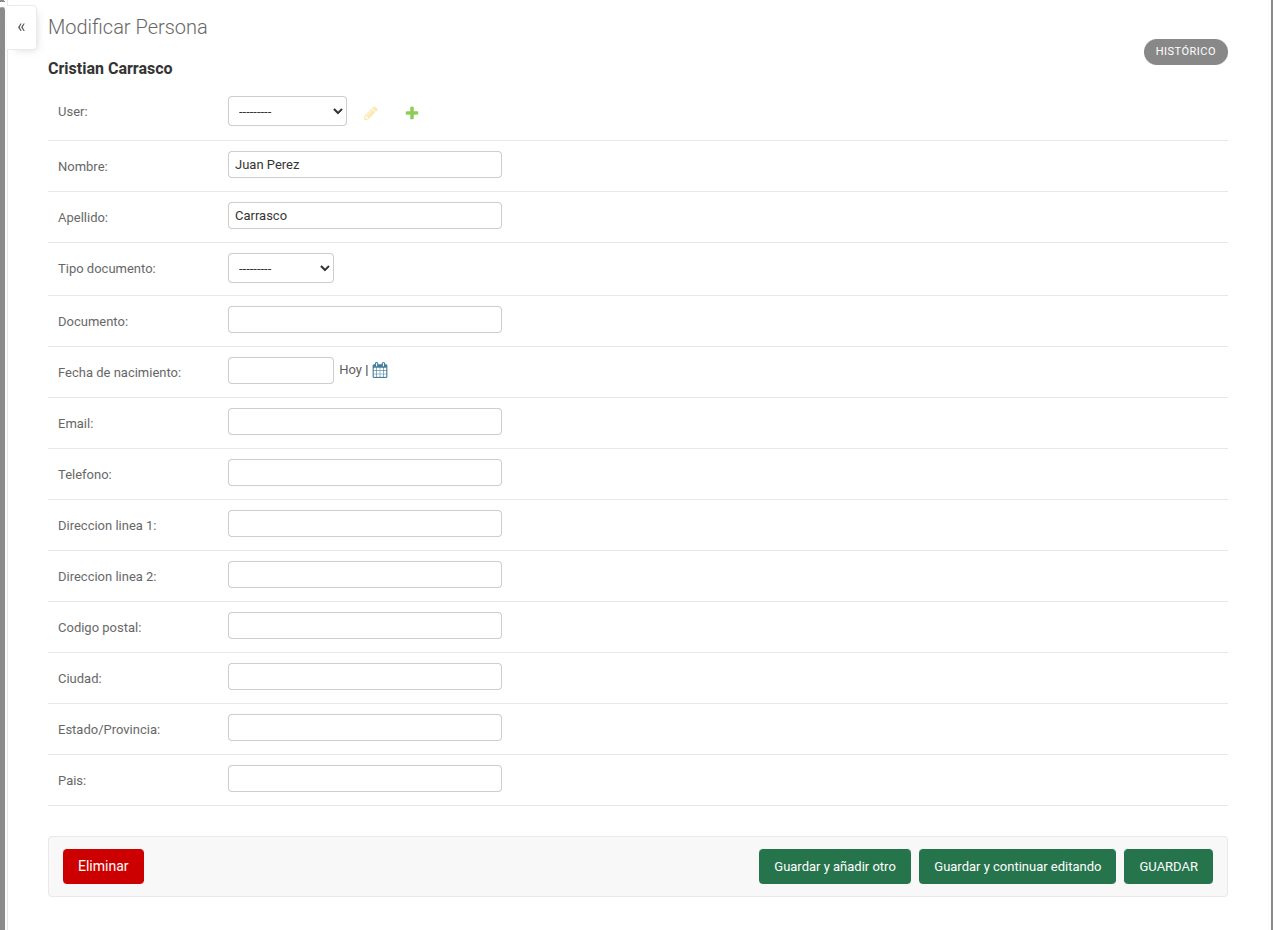Screen dimensions: 1273x930
Task: Click the pencil icon to edit selected user
Action: click(x=371, y=112)
